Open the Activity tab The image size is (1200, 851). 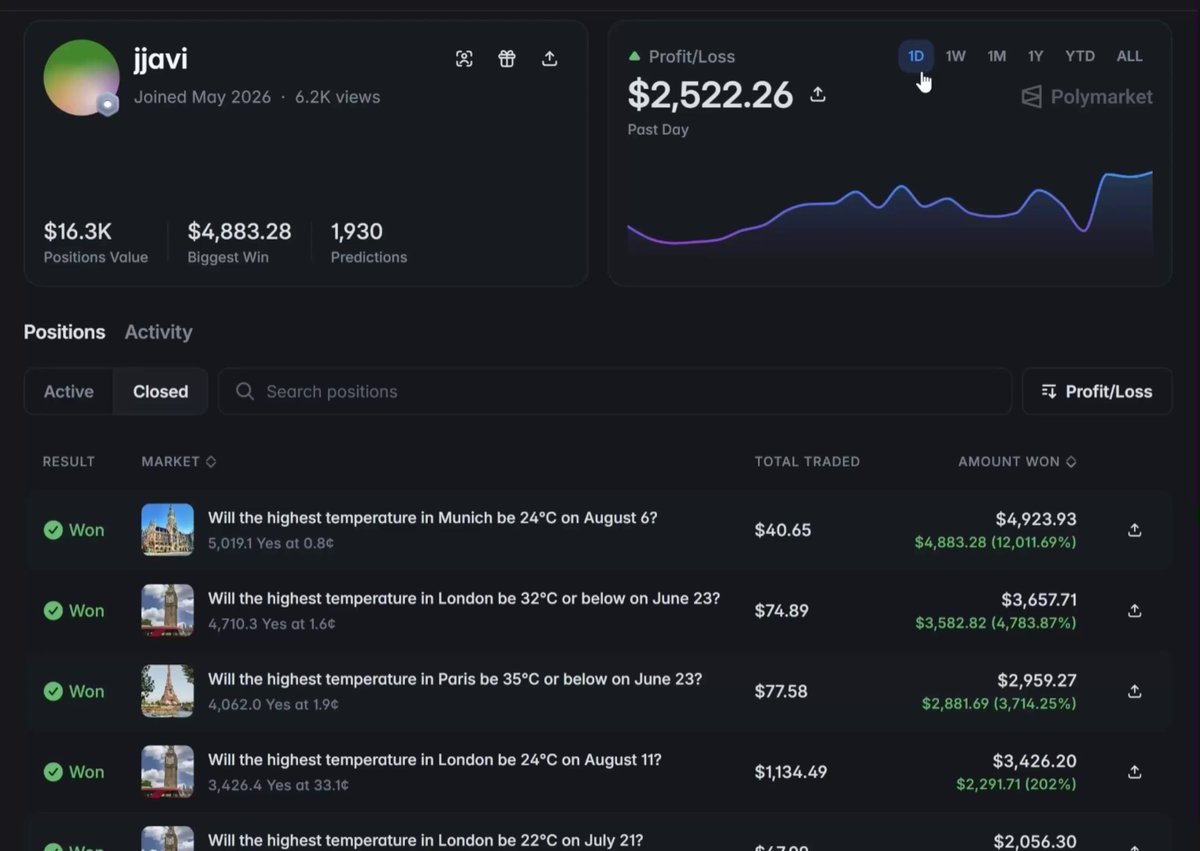tap(158, 332)
